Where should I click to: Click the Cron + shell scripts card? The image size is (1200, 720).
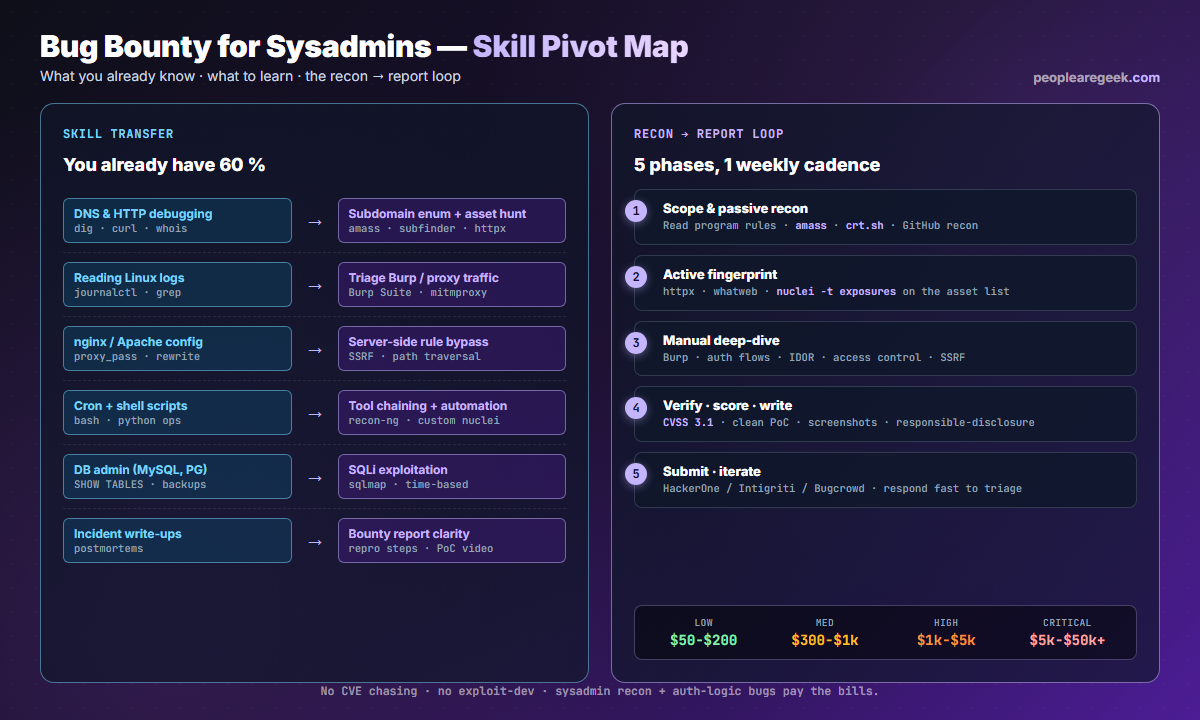(177, 412)
